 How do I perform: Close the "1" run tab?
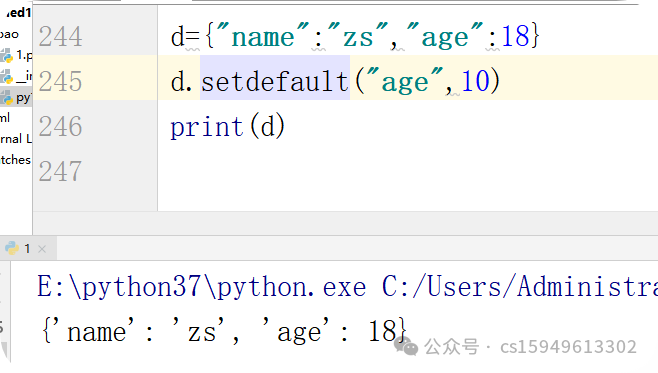pyautogui.click(x=42, y=249)
